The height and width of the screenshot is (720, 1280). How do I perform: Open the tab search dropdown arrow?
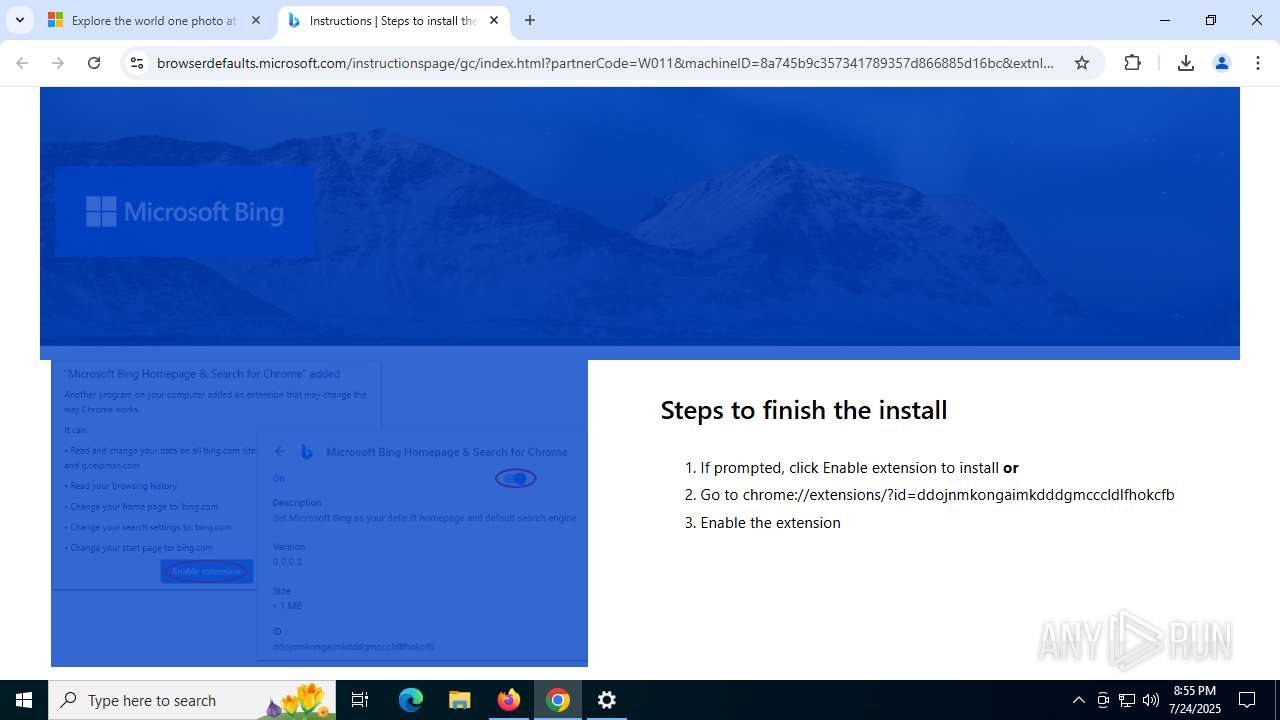19,20
